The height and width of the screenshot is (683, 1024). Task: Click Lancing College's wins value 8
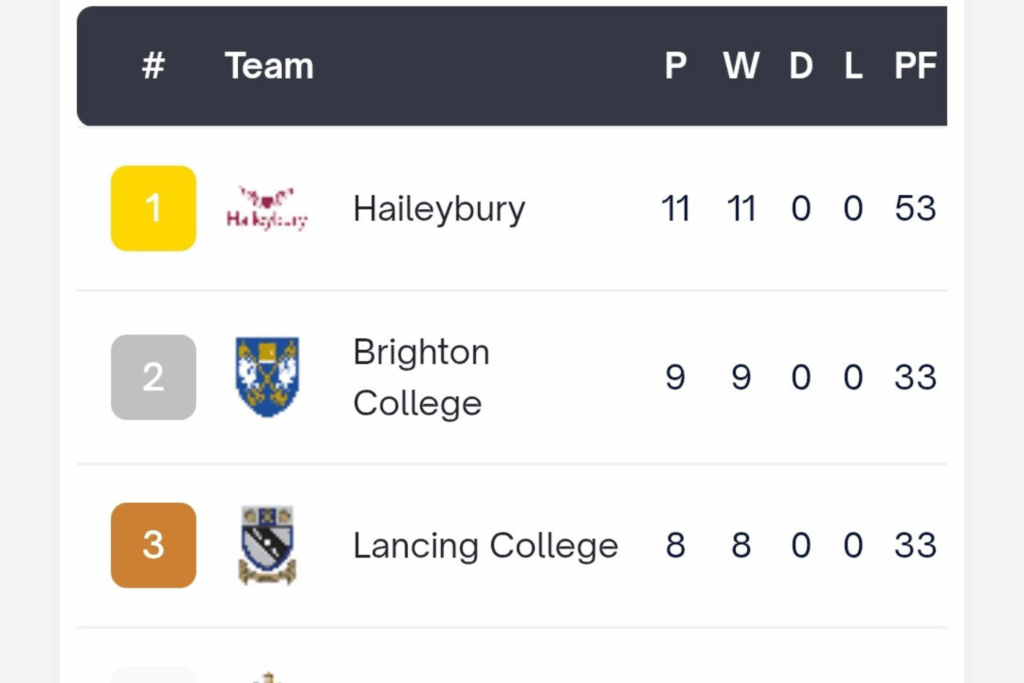click(x=741, y=546)
